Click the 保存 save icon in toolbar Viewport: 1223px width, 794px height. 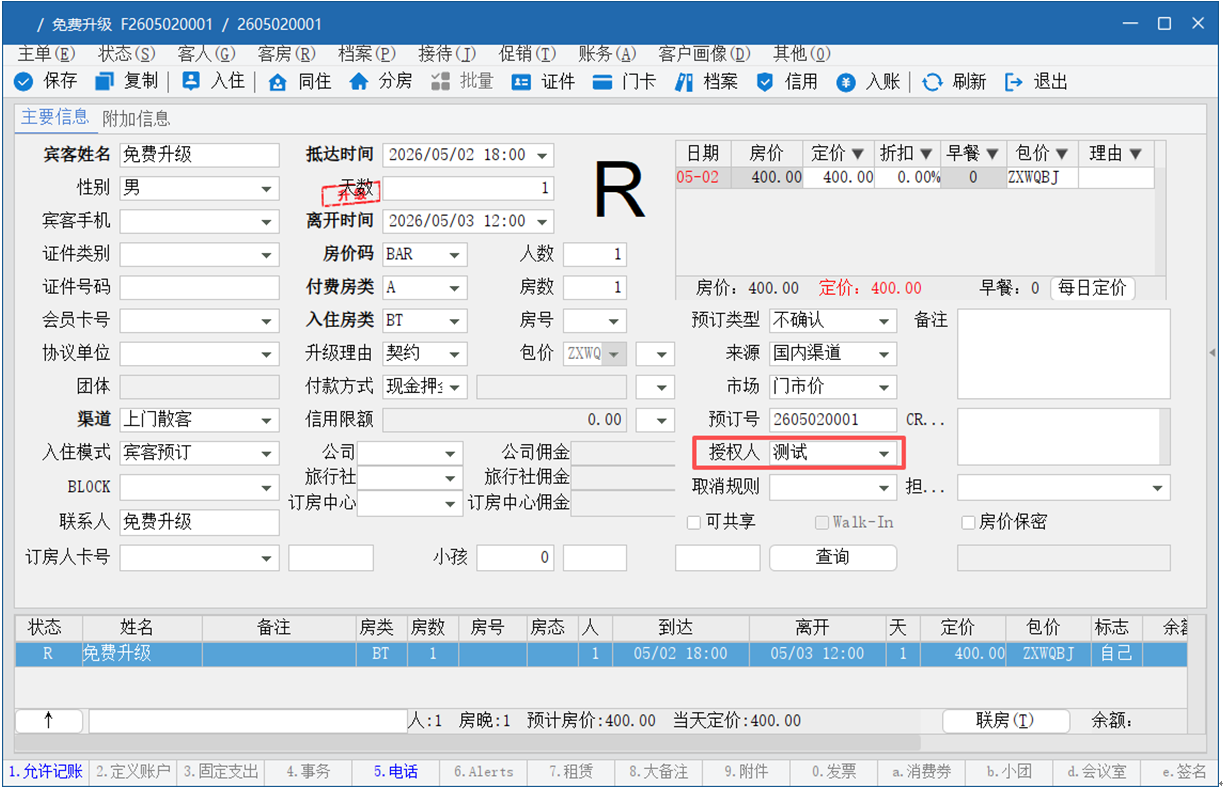[23, 82]
